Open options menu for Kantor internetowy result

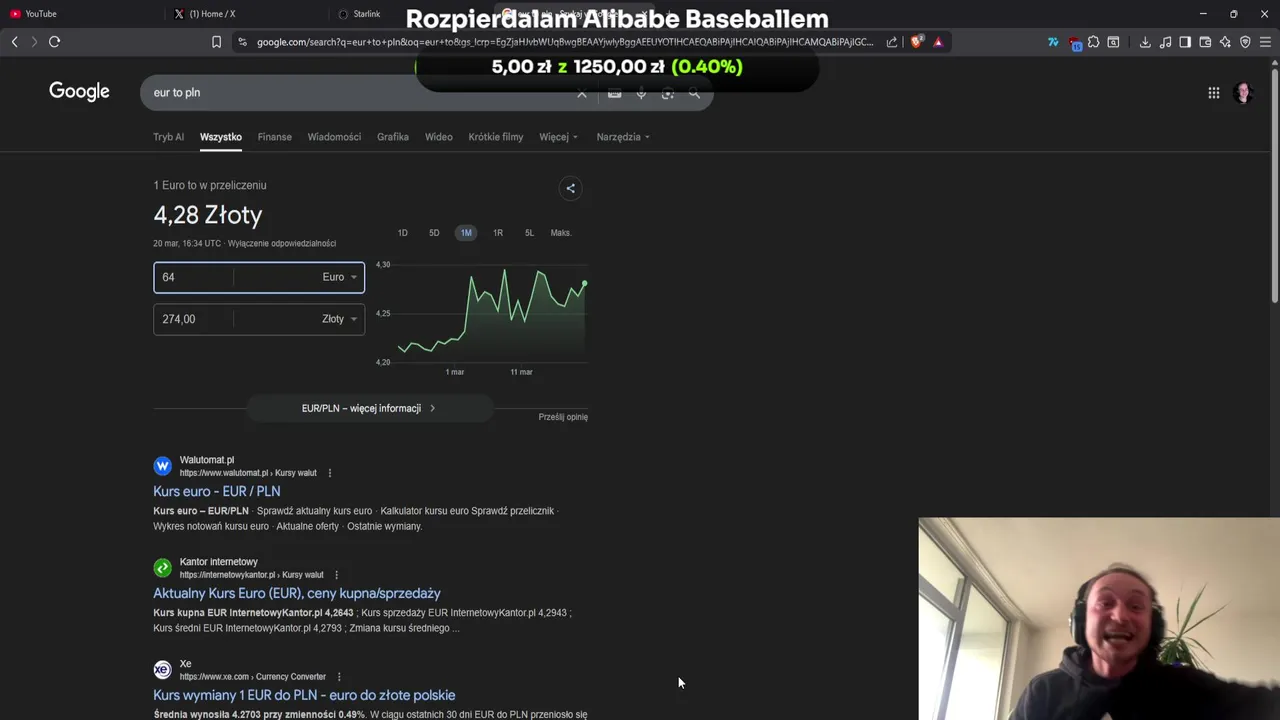pos(336,575)
